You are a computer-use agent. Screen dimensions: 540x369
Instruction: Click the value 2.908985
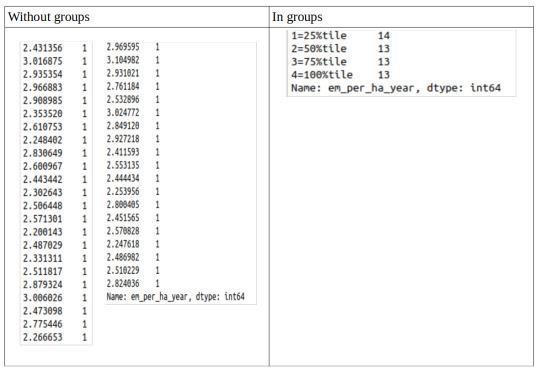click(43, 100)
